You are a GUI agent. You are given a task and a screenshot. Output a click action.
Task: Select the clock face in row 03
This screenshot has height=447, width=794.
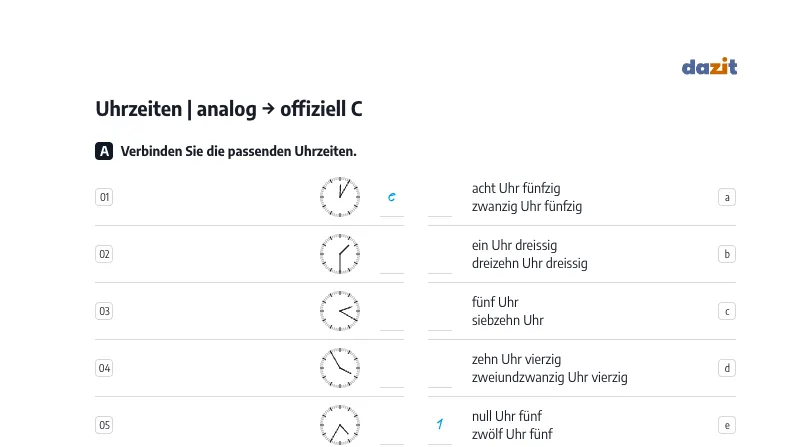pyautogui.click(x=340, y=311)
